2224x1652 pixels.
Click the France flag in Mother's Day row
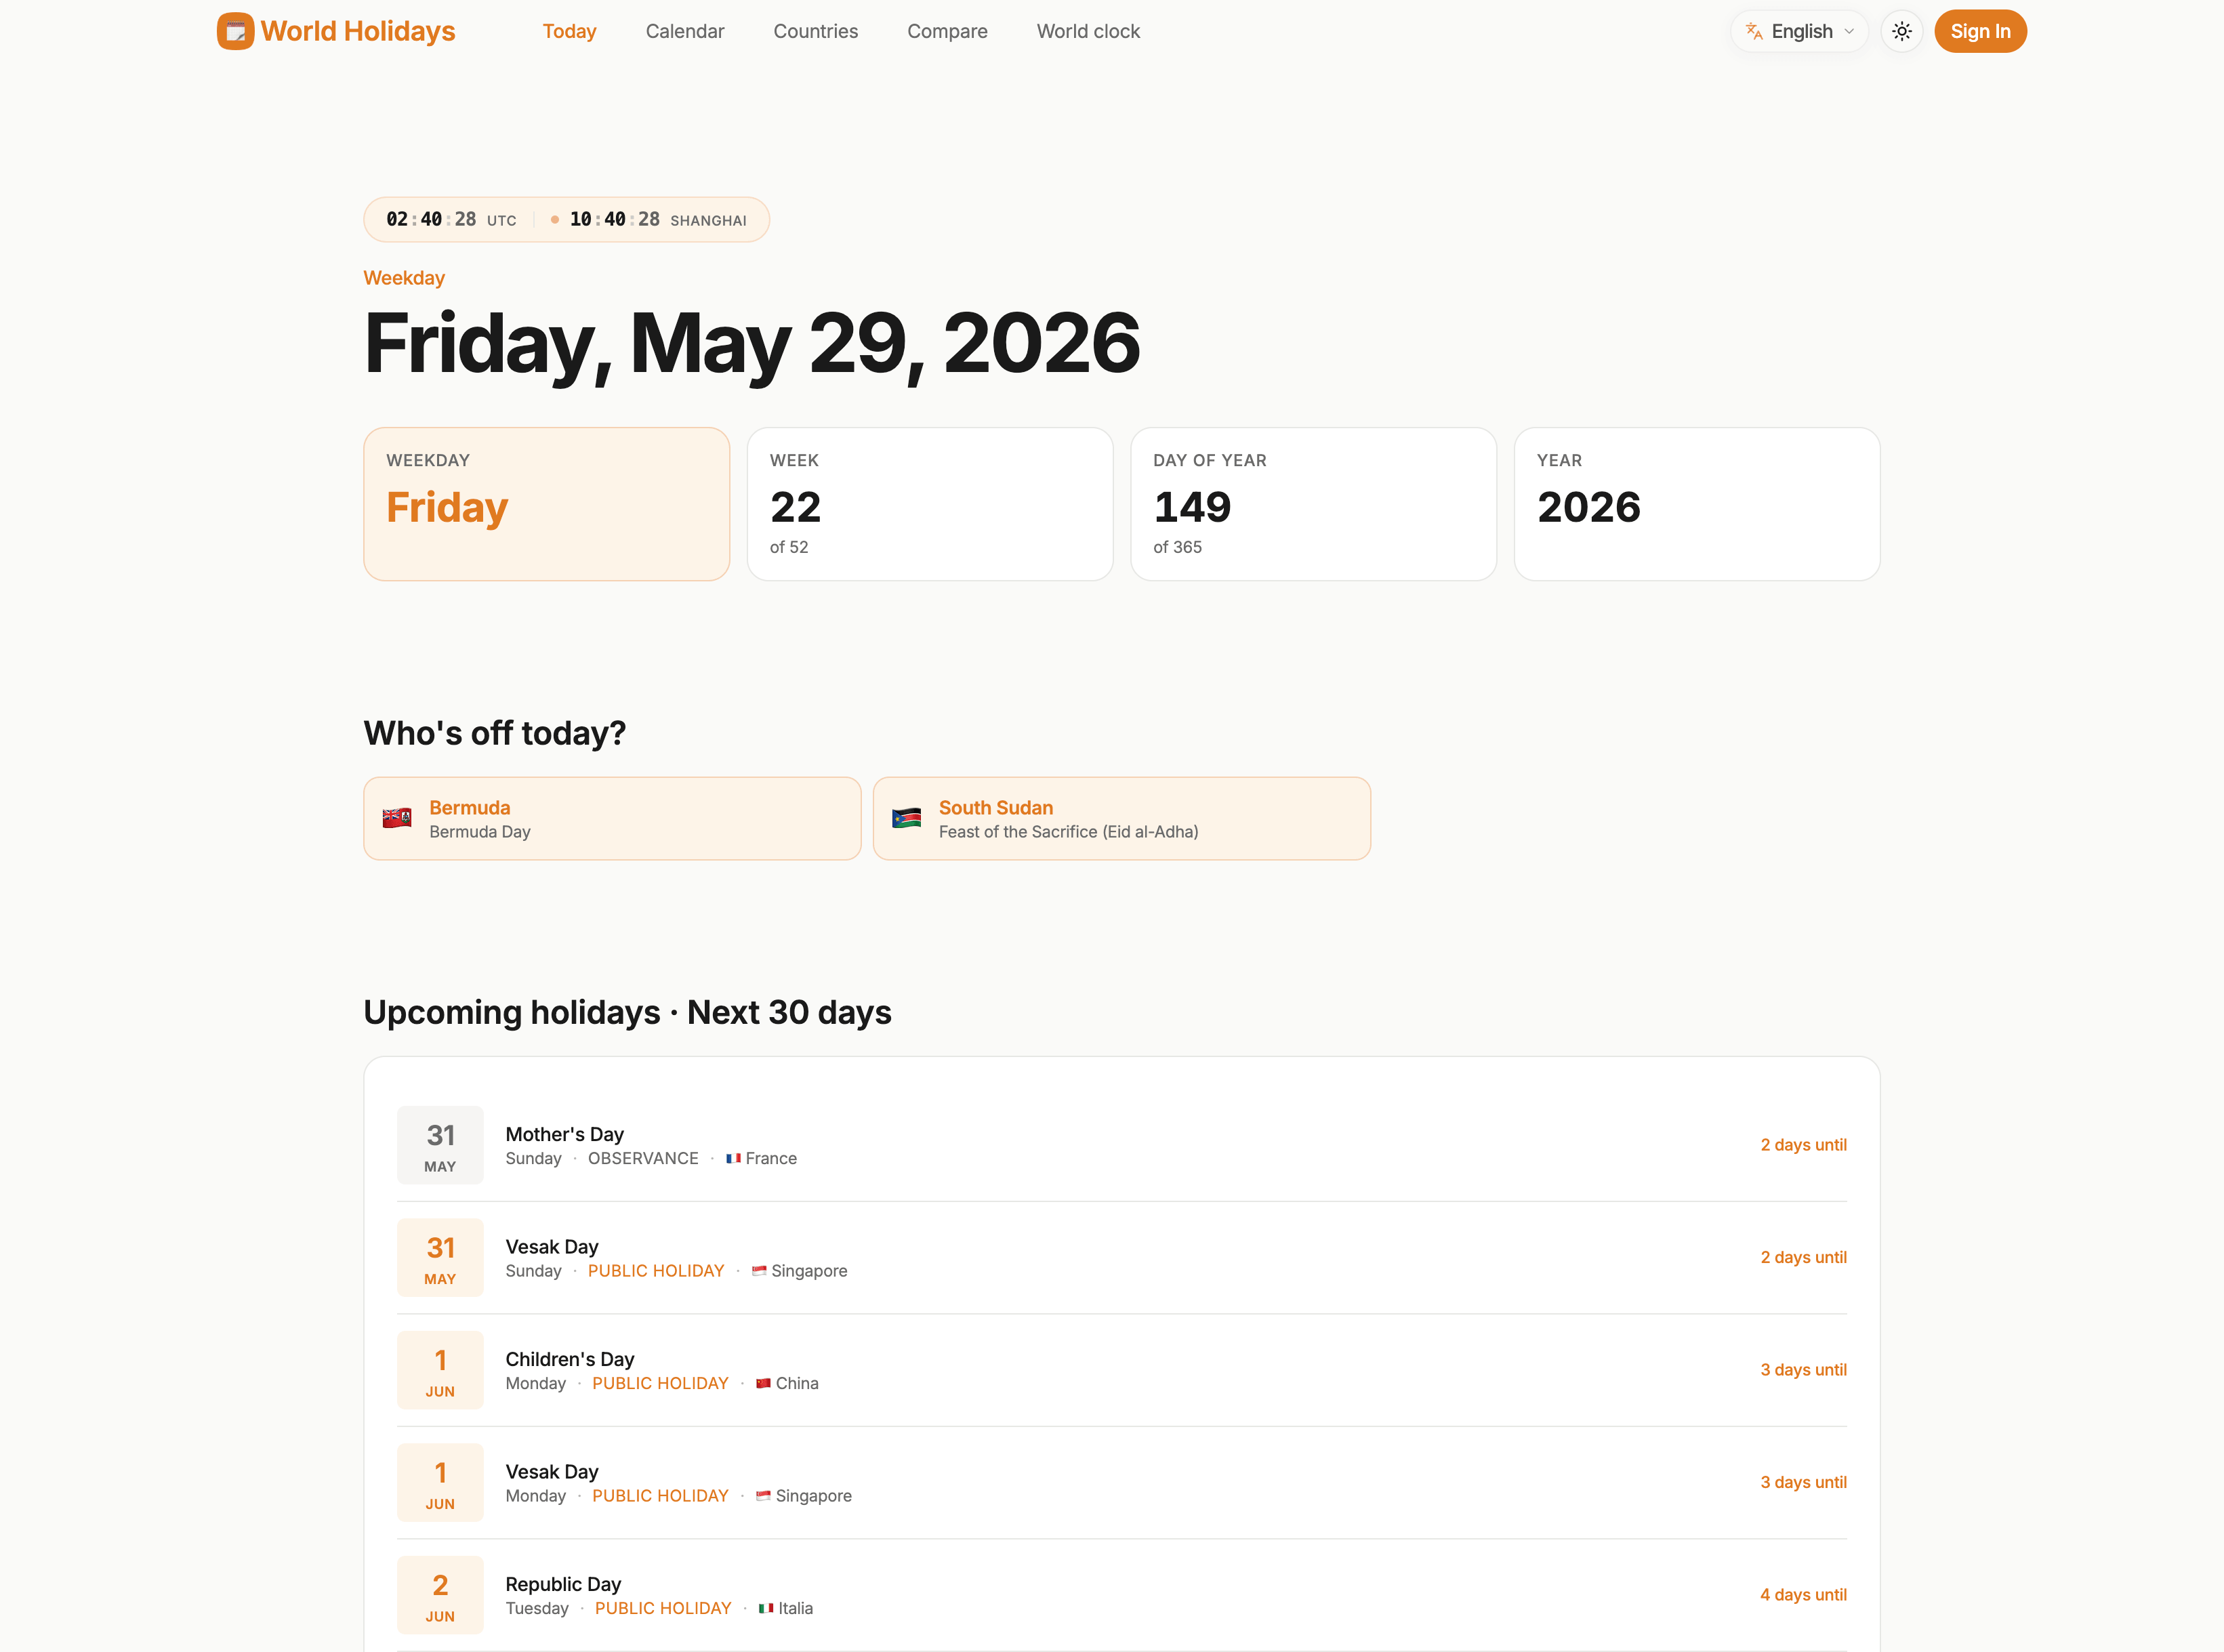tap(733, 1158)
